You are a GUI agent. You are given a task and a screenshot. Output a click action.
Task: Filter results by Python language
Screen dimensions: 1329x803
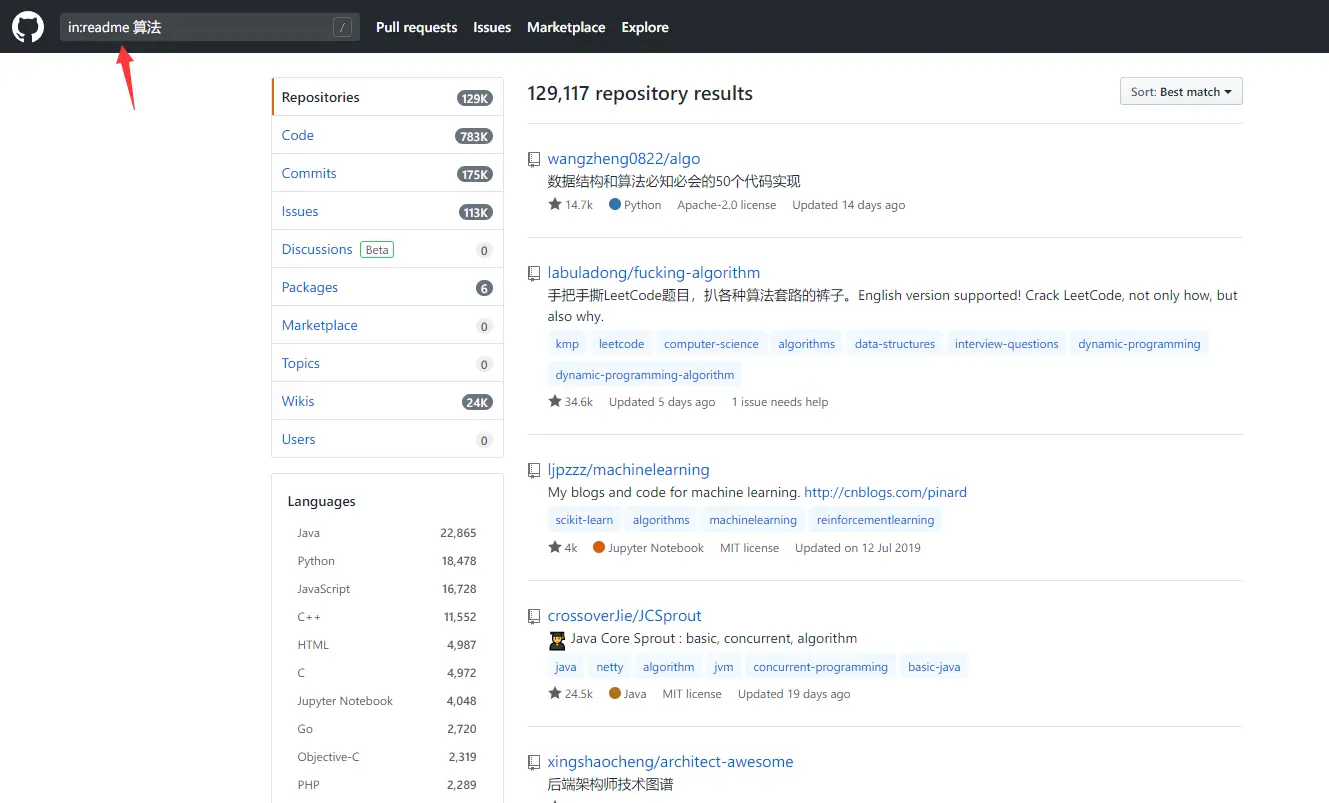(x=387, y=561)
